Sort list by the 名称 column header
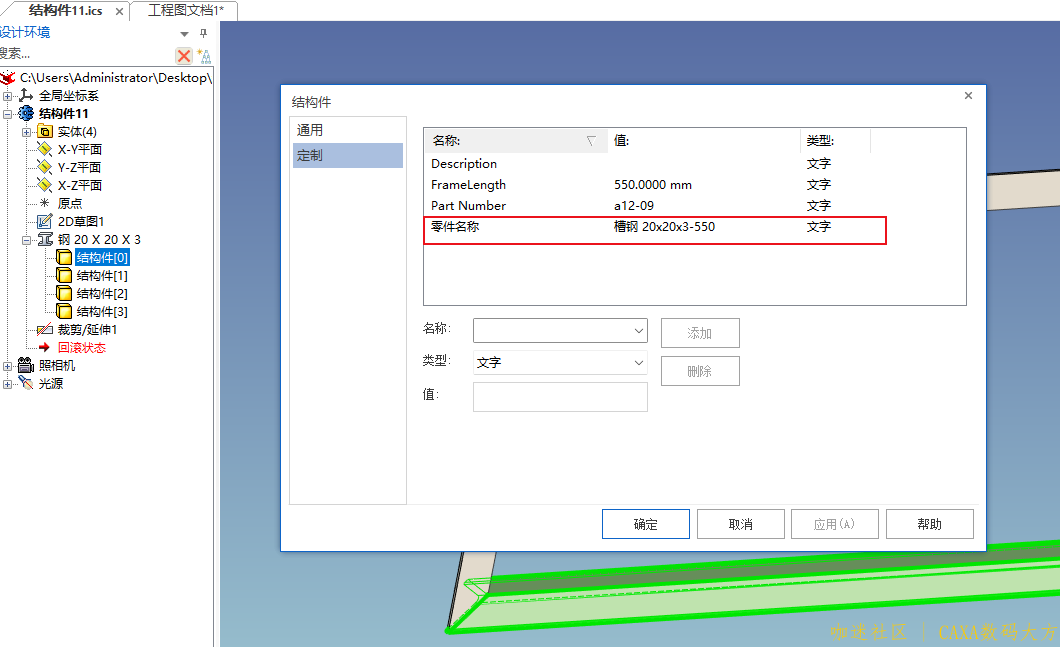This screenshot has width=1060, height=647. (516, 141)
